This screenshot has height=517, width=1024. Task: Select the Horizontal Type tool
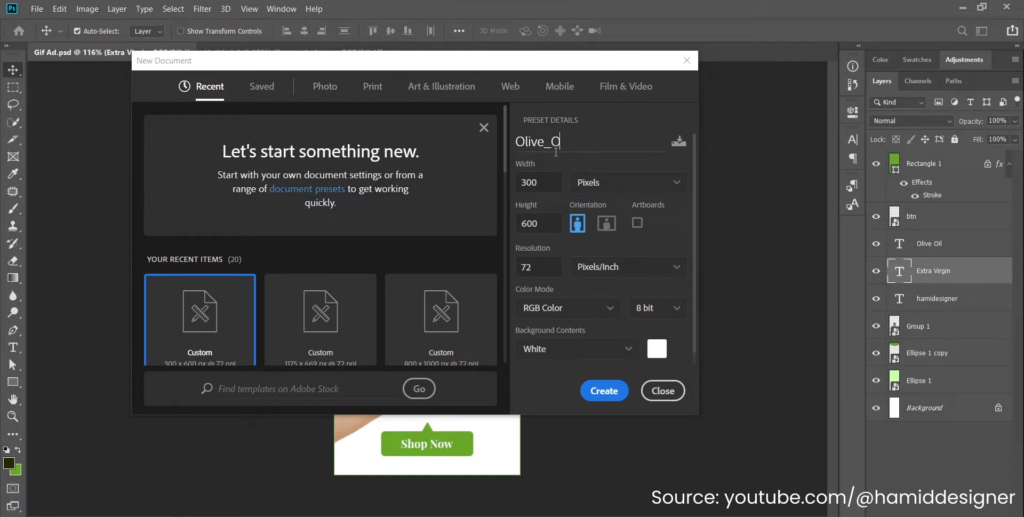pyautogui.click(x=12, y=347)
